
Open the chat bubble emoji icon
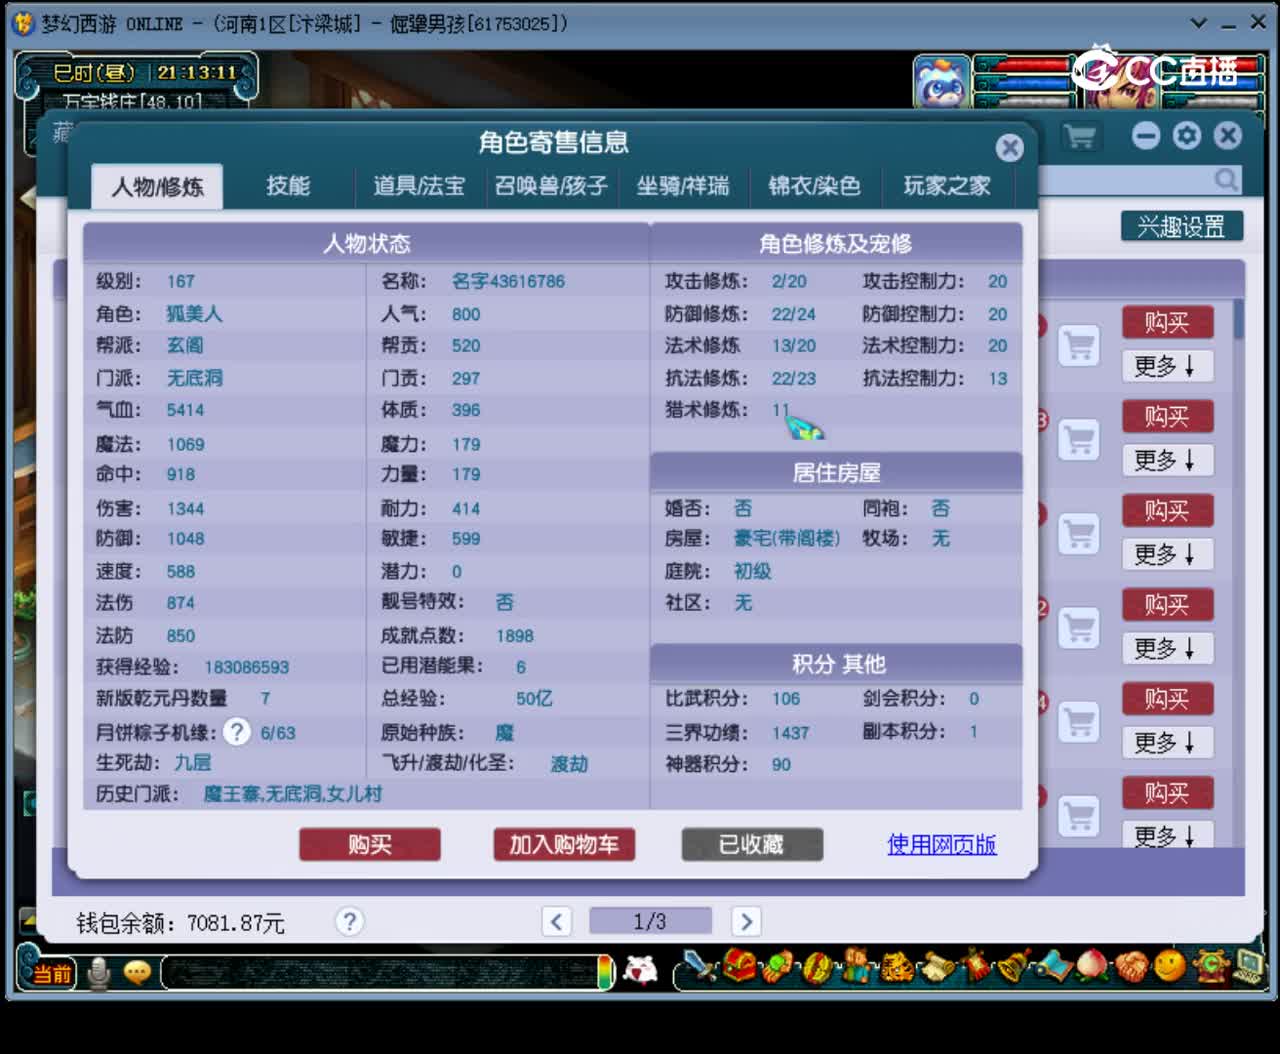137,972
